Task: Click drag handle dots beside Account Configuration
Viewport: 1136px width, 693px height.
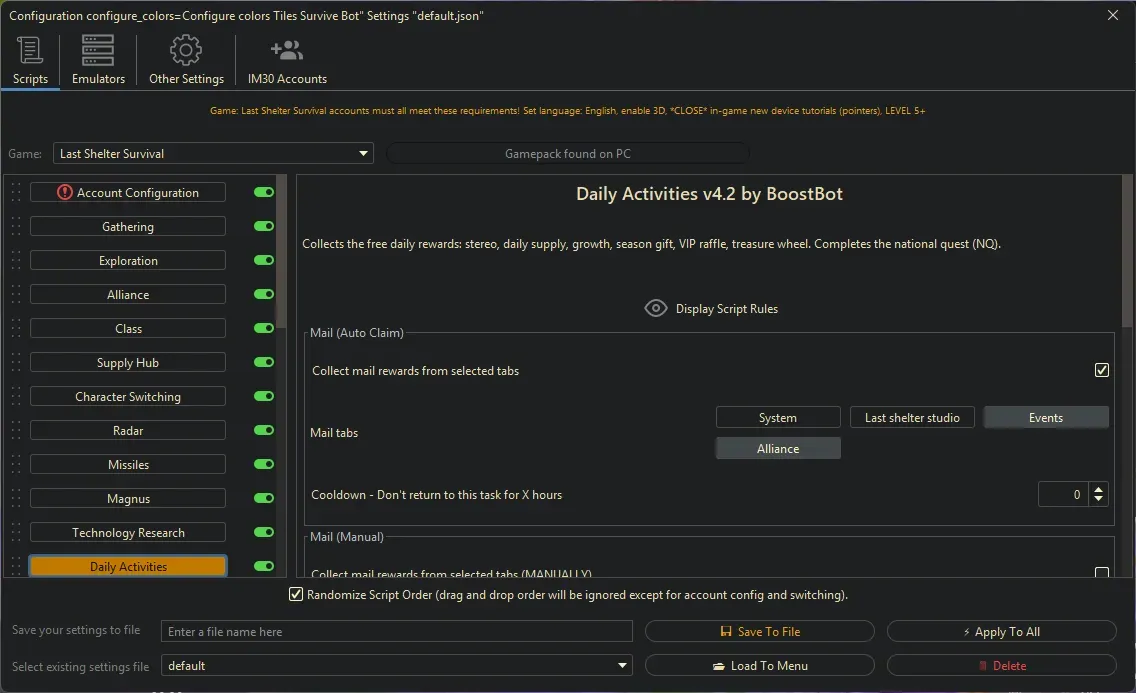Action: (16, 193)
